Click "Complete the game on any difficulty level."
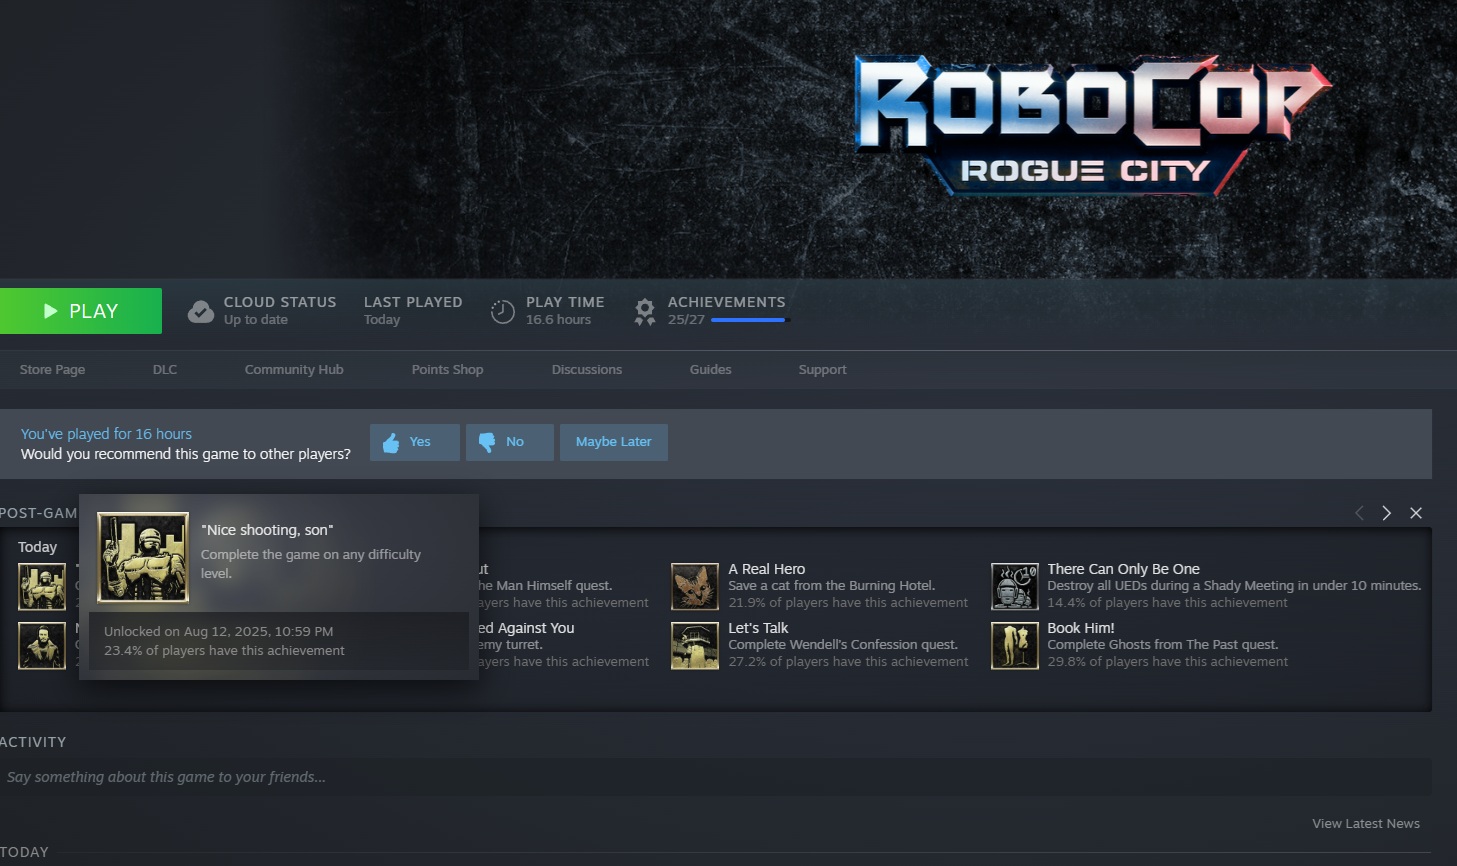 click(311, 564)
